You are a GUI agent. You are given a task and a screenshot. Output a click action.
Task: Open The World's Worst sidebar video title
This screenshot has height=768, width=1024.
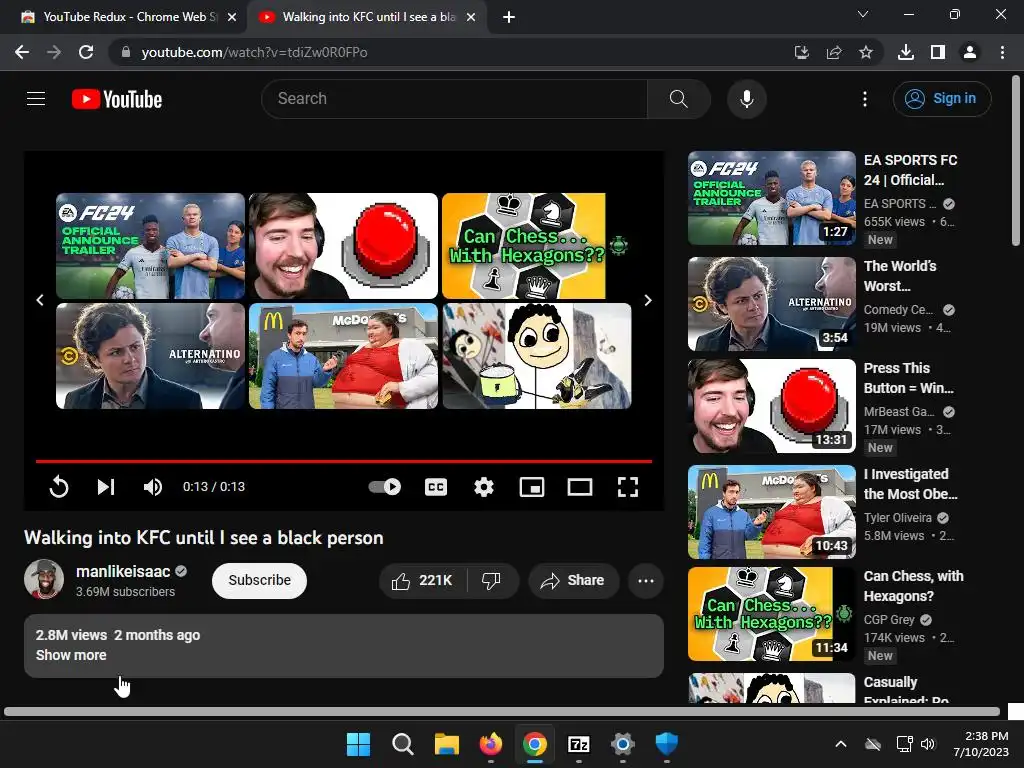[x=900, y=276]
